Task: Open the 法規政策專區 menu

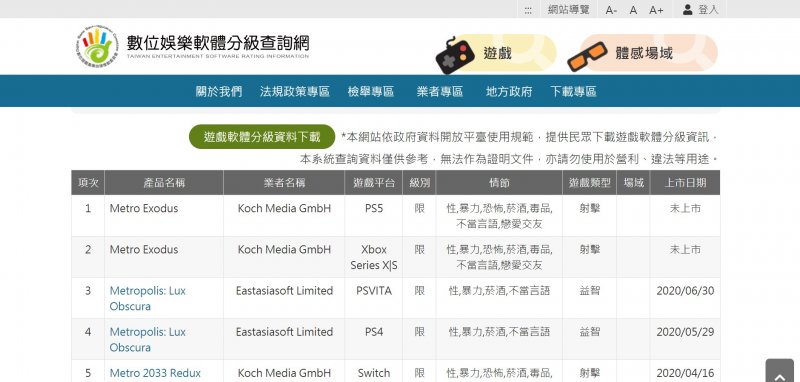Action: coord(295,92)
